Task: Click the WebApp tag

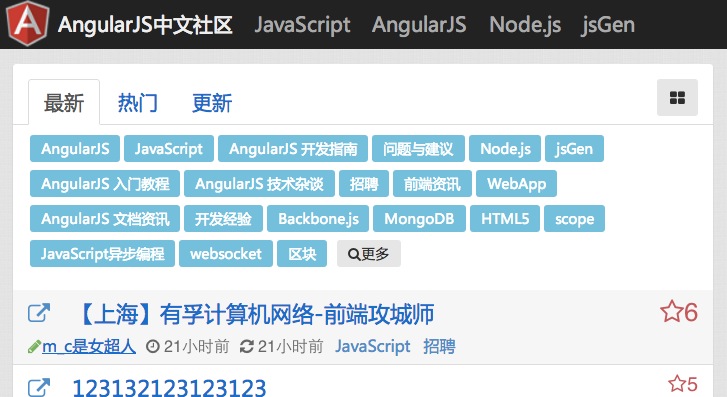Action: [517, 184]
